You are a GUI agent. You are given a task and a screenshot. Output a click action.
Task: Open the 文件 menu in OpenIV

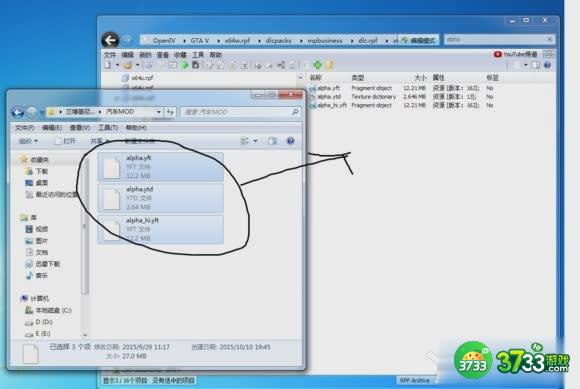(x=110, y=55)
